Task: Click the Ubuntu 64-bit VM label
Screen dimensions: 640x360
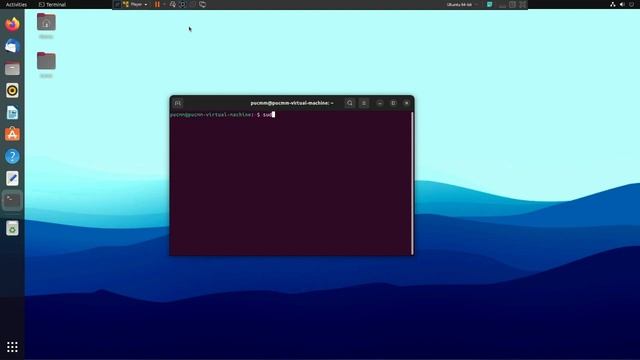Action: click(459, 4)
